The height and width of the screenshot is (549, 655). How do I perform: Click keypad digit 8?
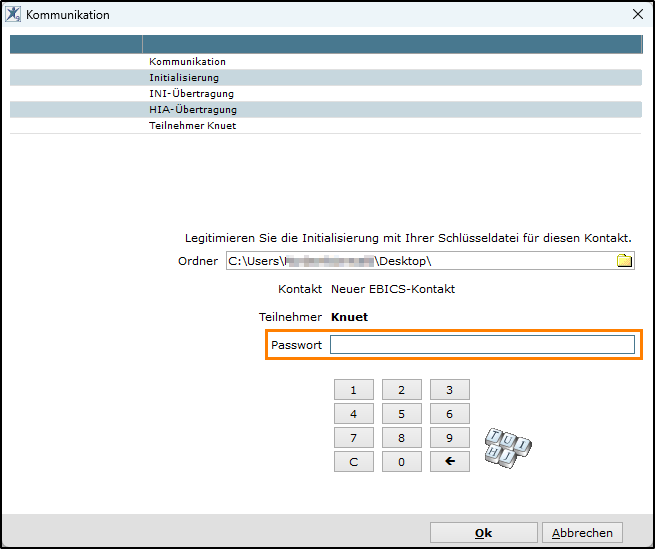402,437
